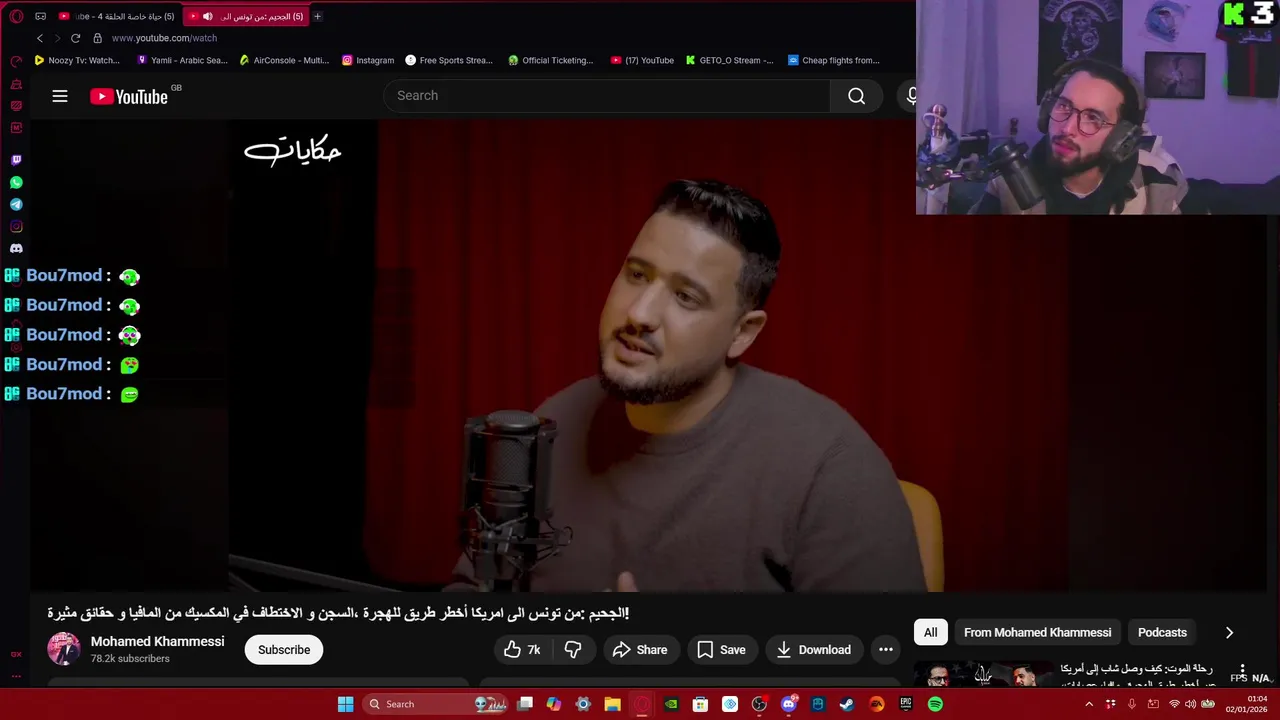The width and height of the screenshot is (1280, 720).
Task: Dislike the Mohamed Khammessi video
Action: click(573, 650)
